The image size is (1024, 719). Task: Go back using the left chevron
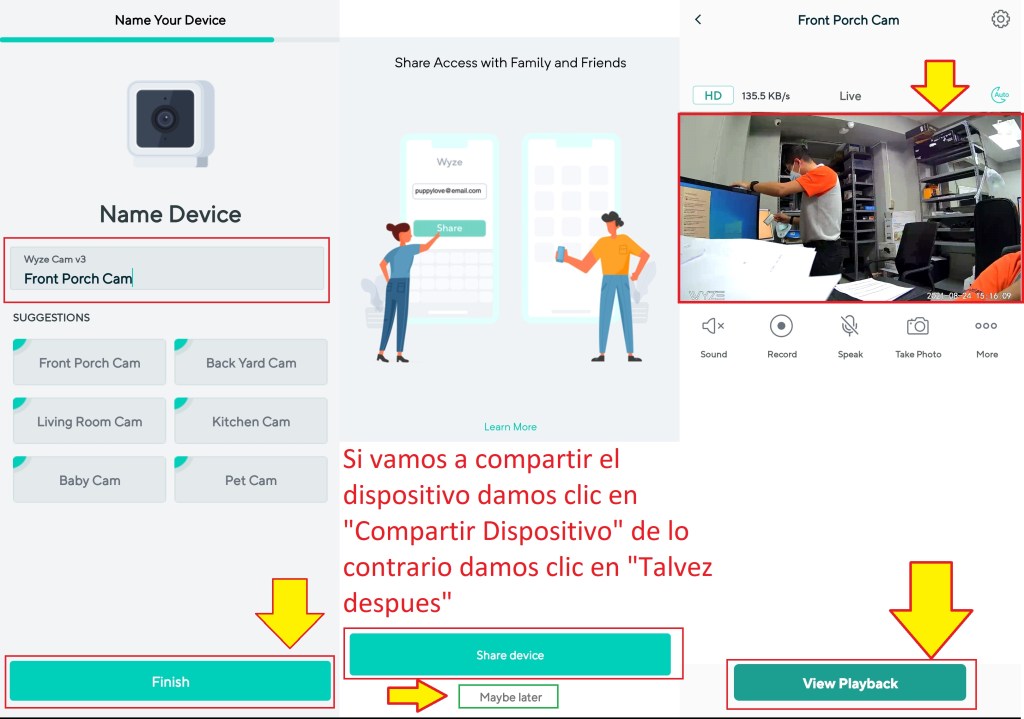click(698, 19)
